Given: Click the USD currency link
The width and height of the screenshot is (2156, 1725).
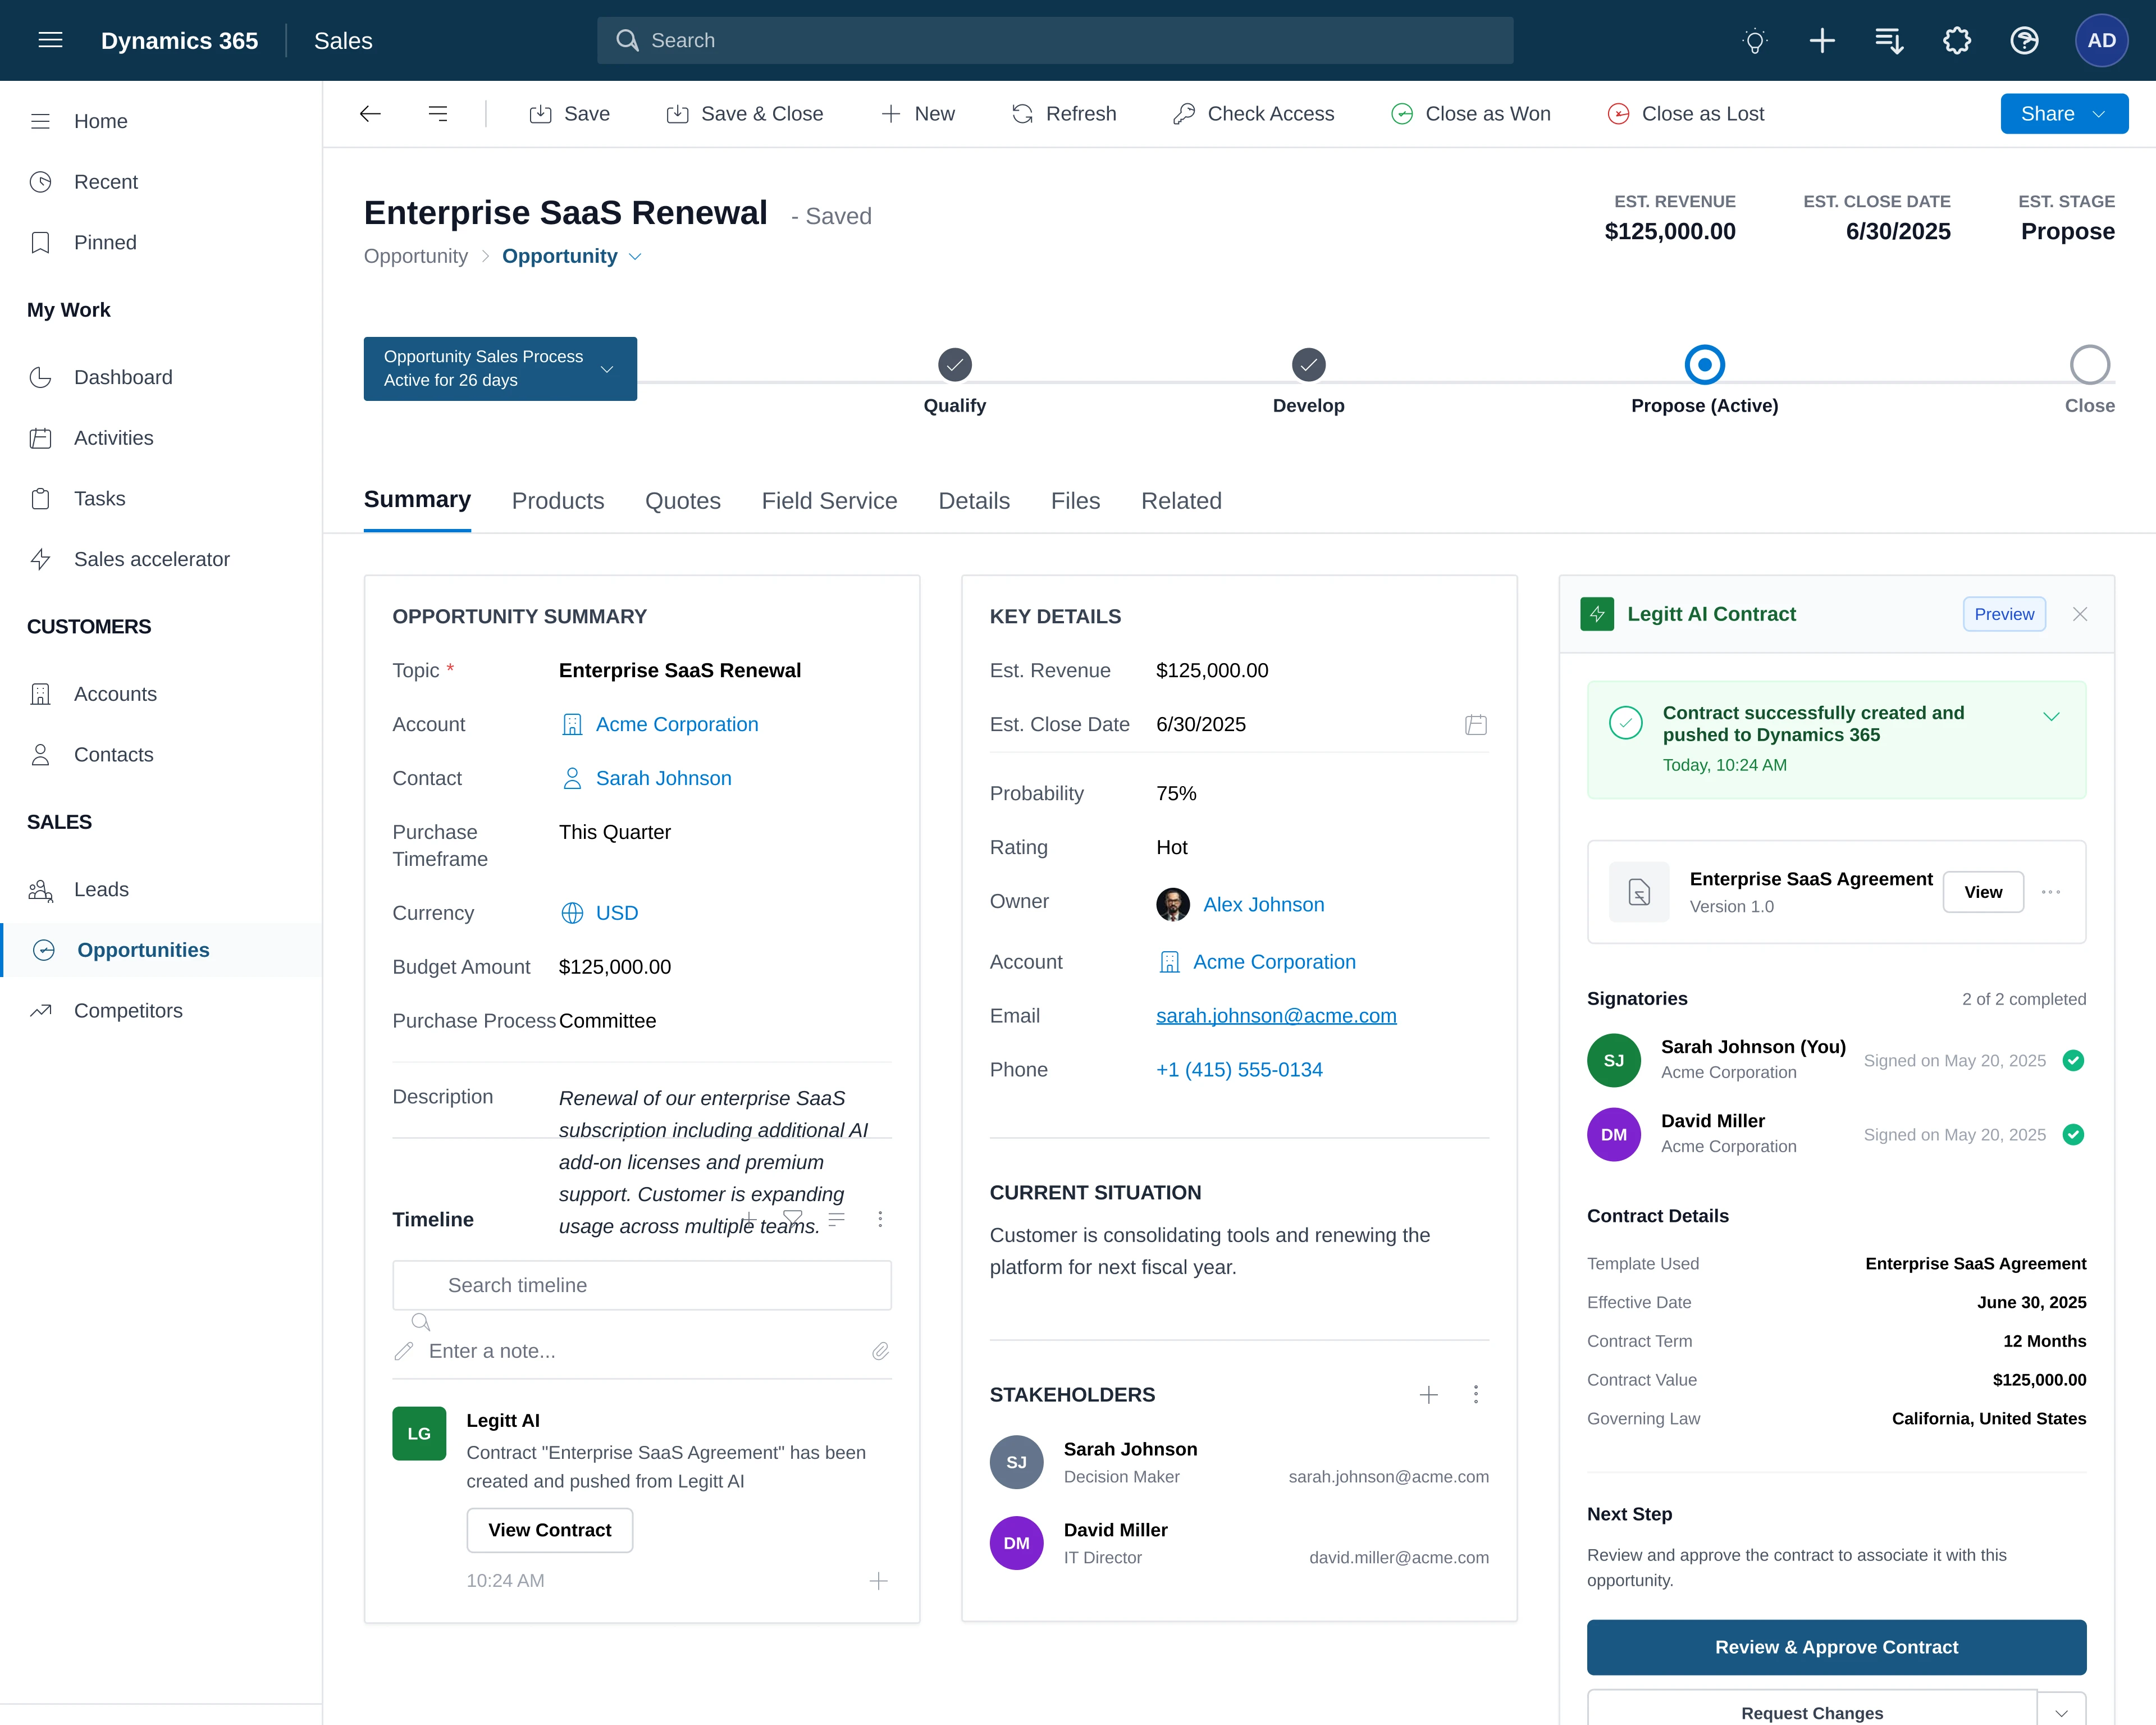Looking at the screenshot, I should click(x=617, y=913).
